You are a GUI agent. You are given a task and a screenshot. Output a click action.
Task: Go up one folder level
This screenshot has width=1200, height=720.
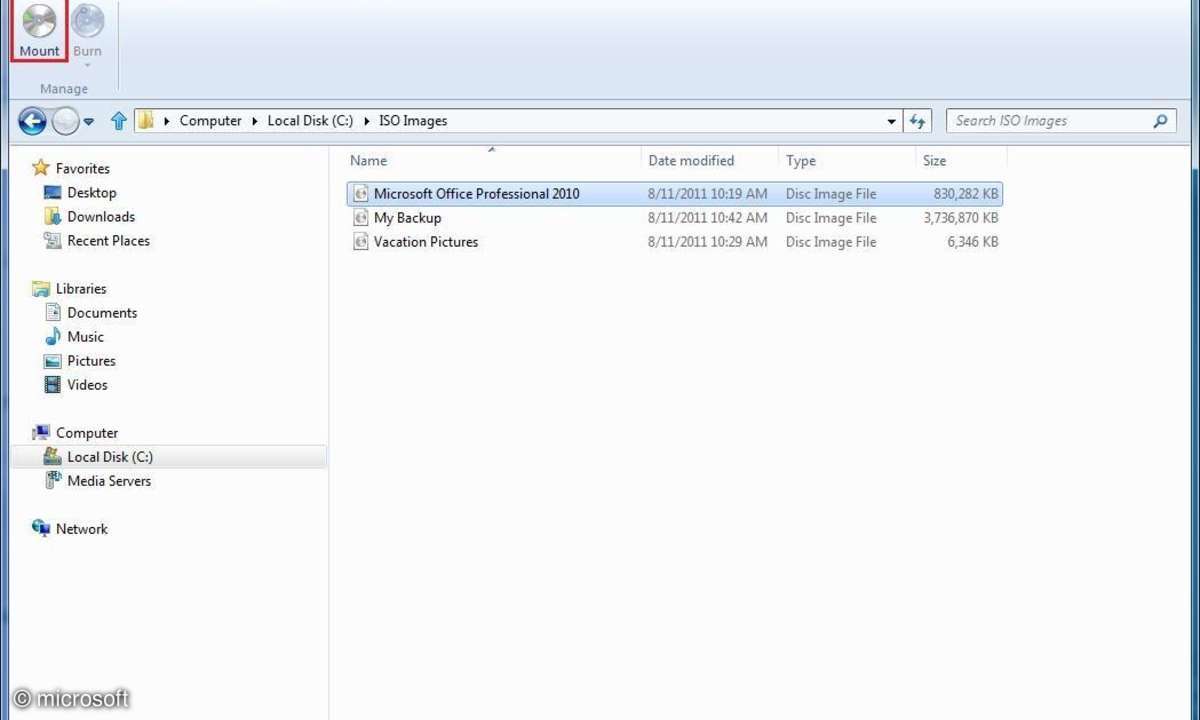119,121
